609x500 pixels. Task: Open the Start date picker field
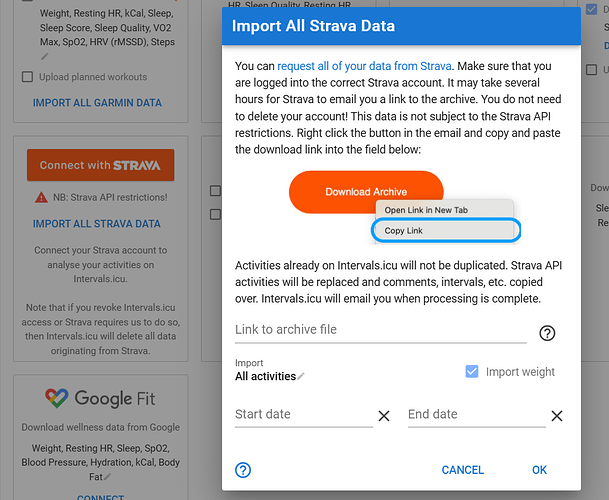tap(304, 415)
